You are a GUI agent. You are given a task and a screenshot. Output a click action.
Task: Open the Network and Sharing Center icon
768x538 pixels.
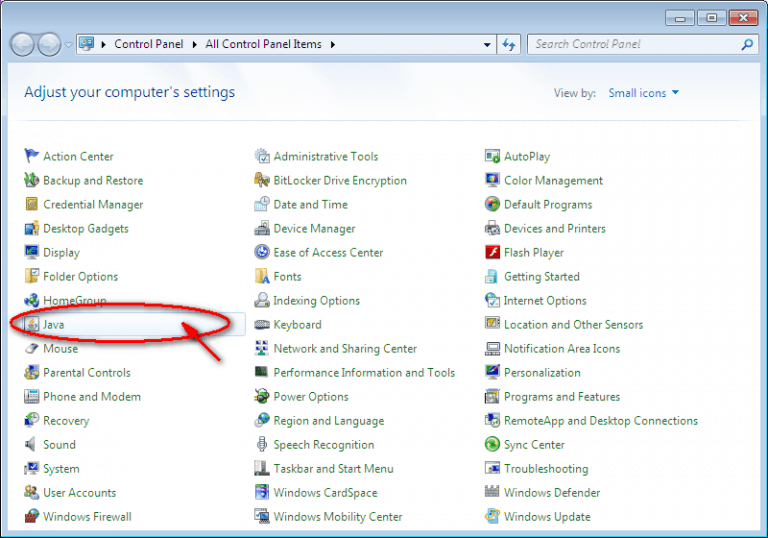pyautogui.click(x=262, y=348)
